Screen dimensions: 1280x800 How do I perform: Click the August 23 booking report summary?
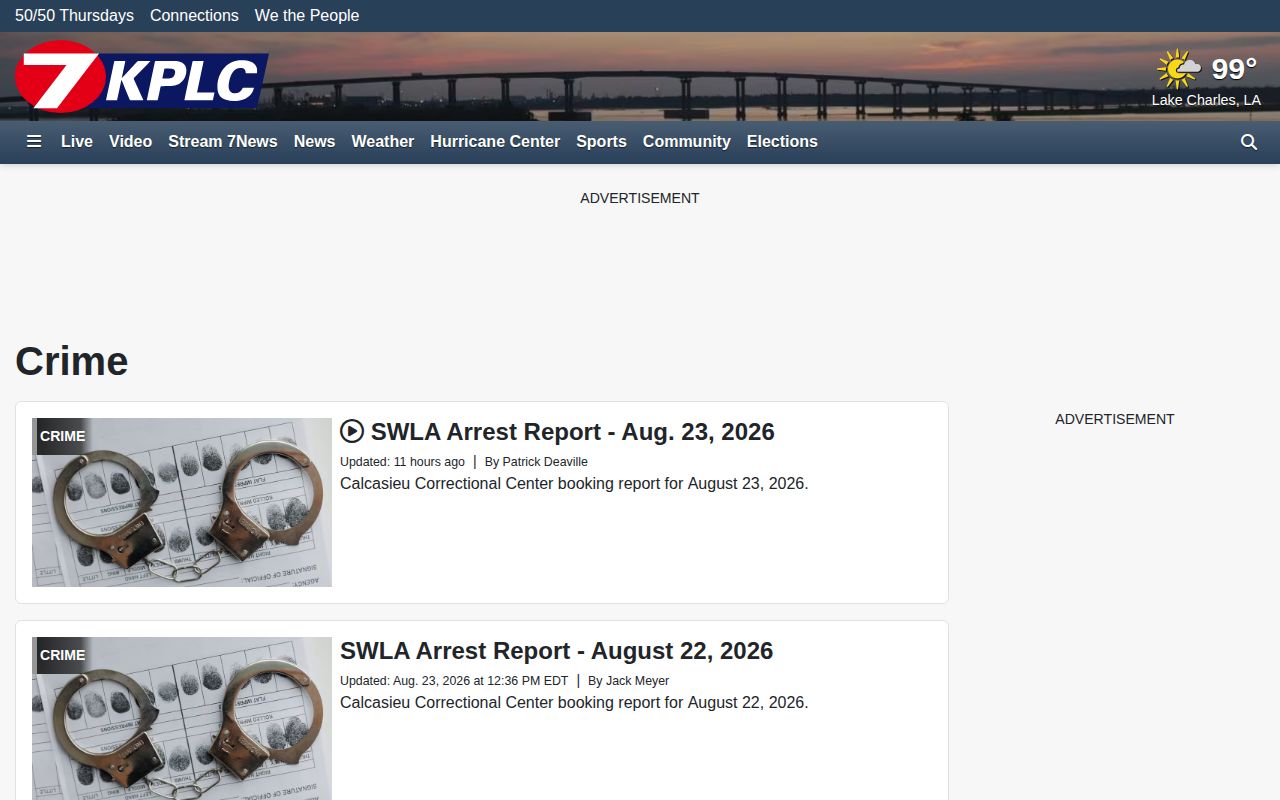574,484
